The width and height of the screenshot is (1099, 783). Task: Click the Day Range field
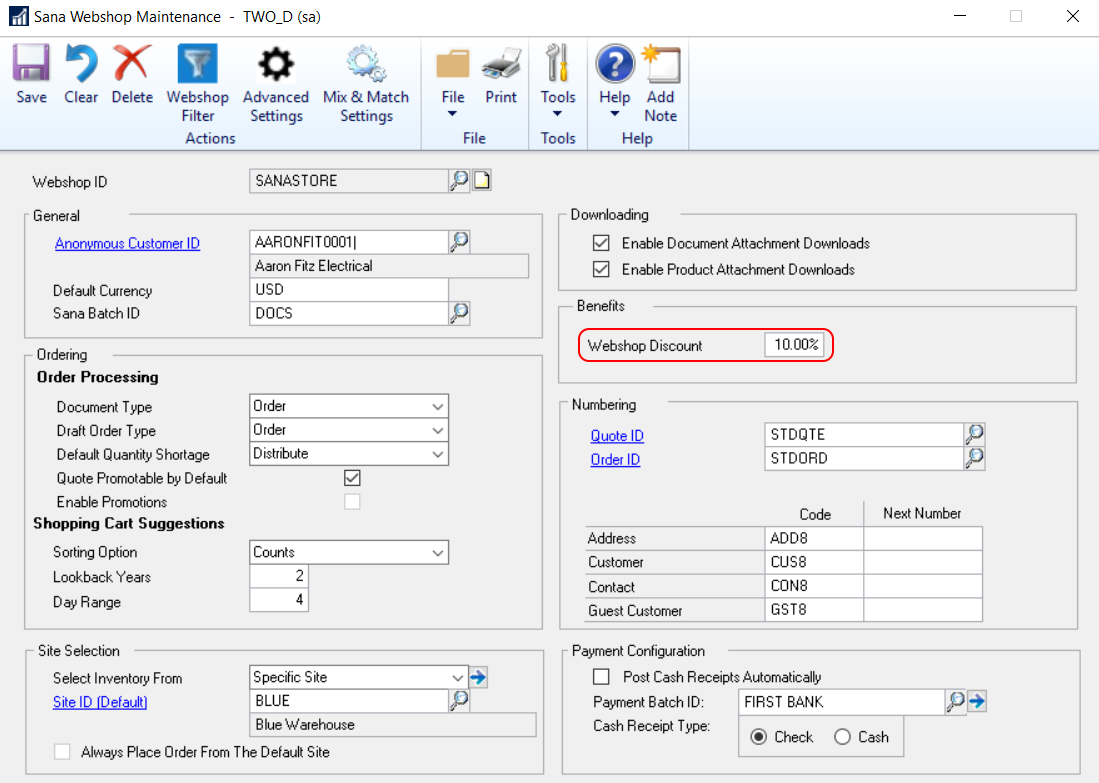(x=279, y=600)
